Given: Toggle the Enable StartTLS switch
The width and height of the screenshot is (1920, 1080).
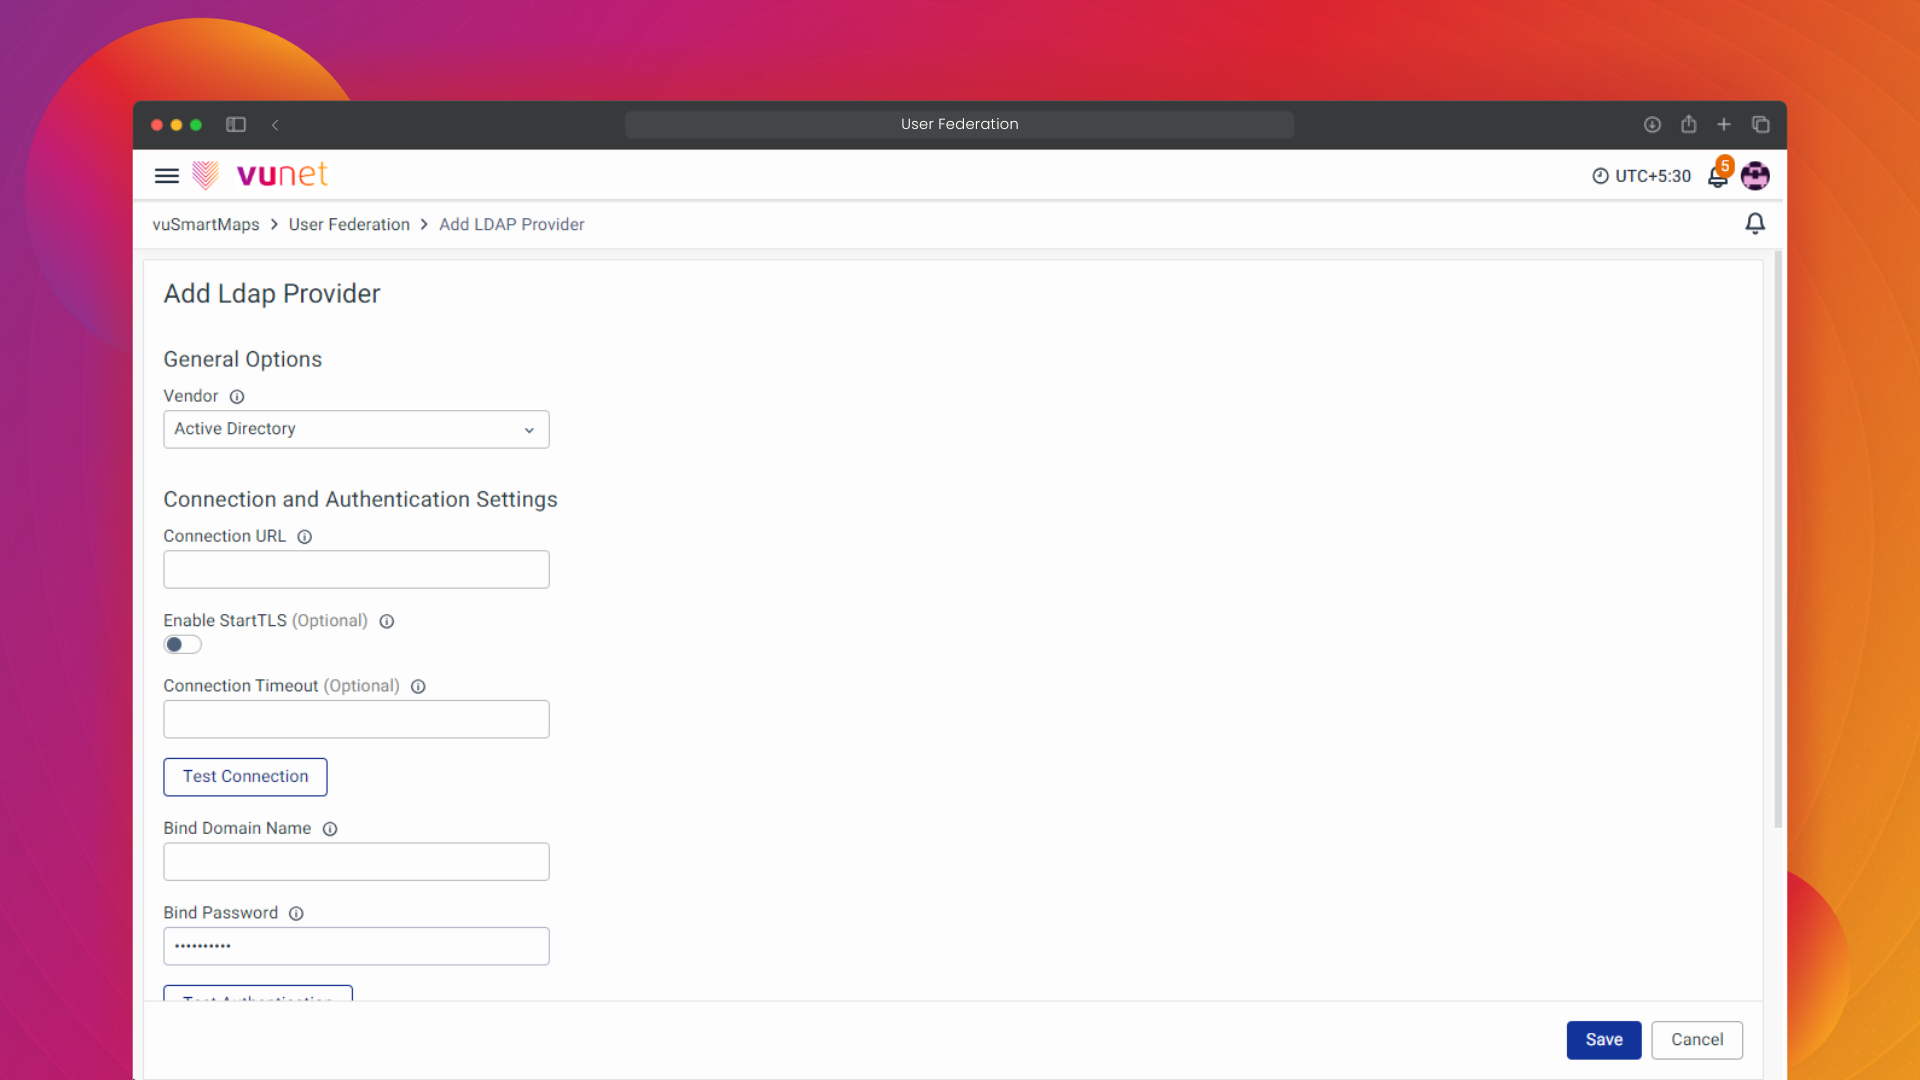Looking at the screenshot, I should click(x=182, y=645).
